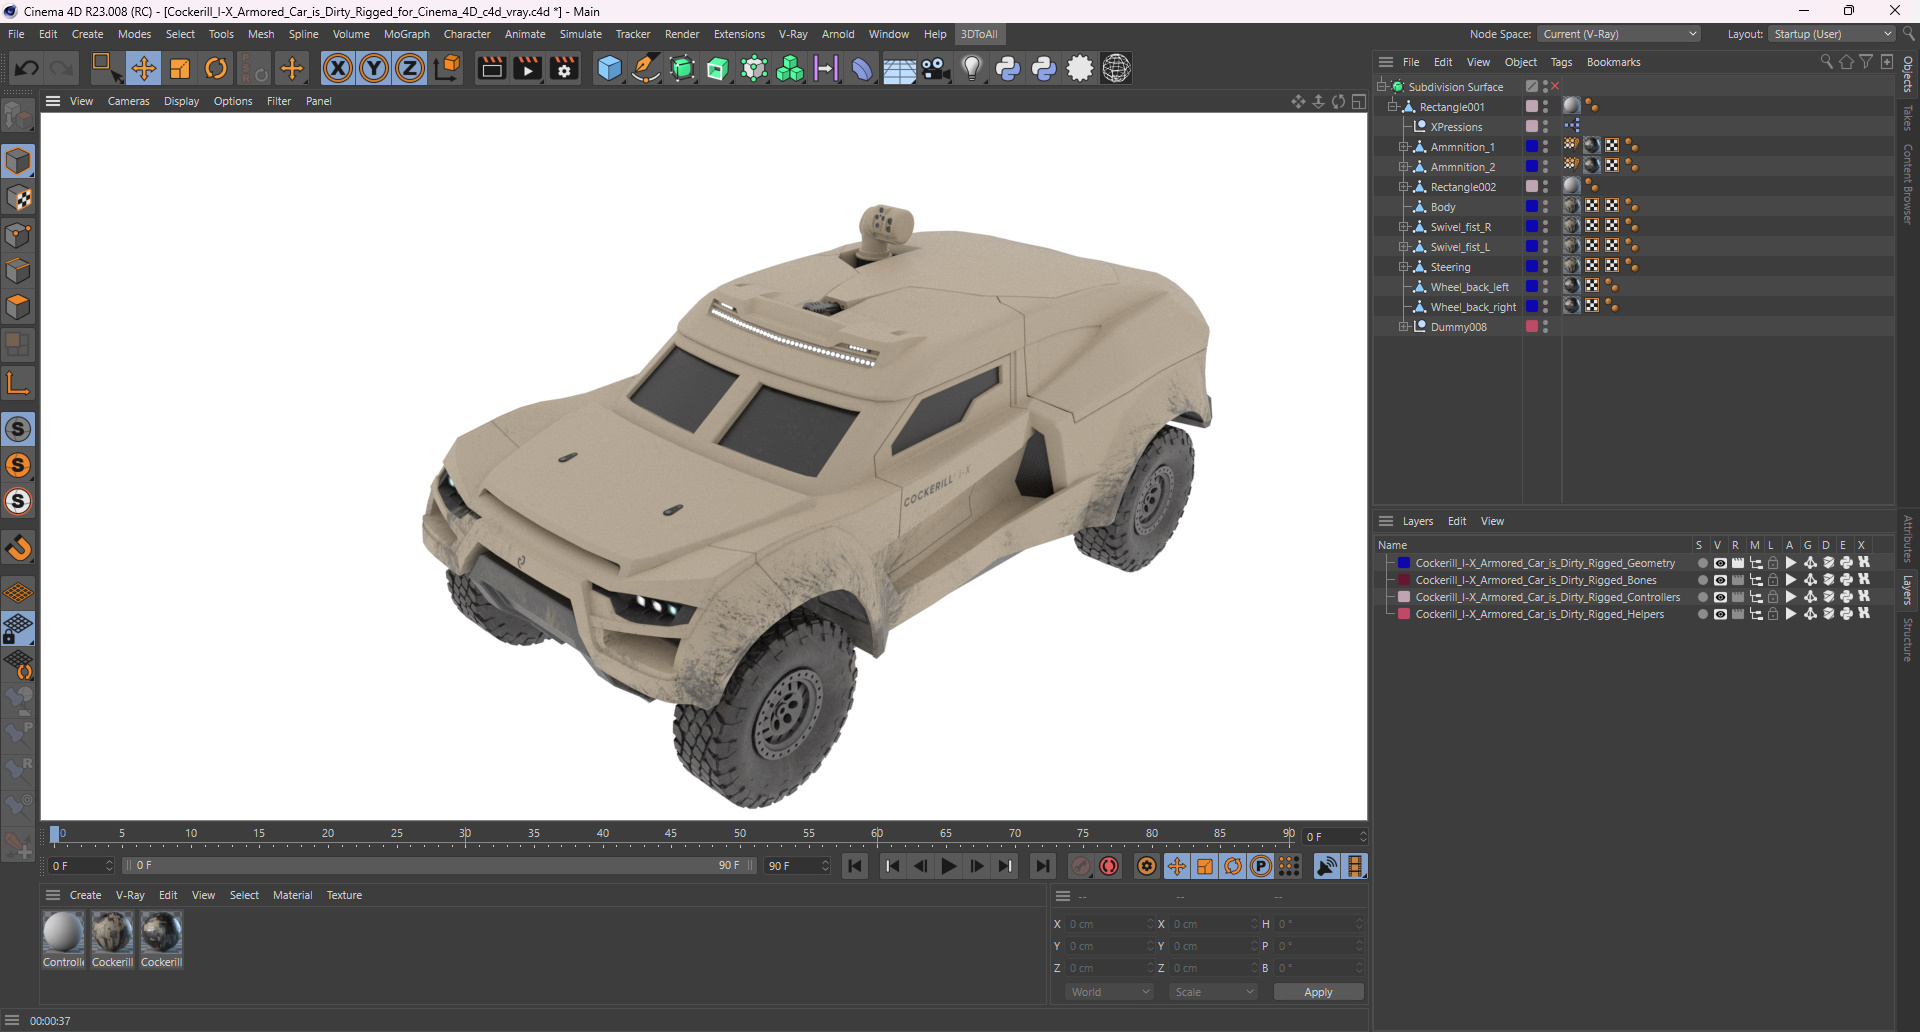Toggle visibility of Rigged_Geometry layer
The image size is (1920, 1032).
1720,563
